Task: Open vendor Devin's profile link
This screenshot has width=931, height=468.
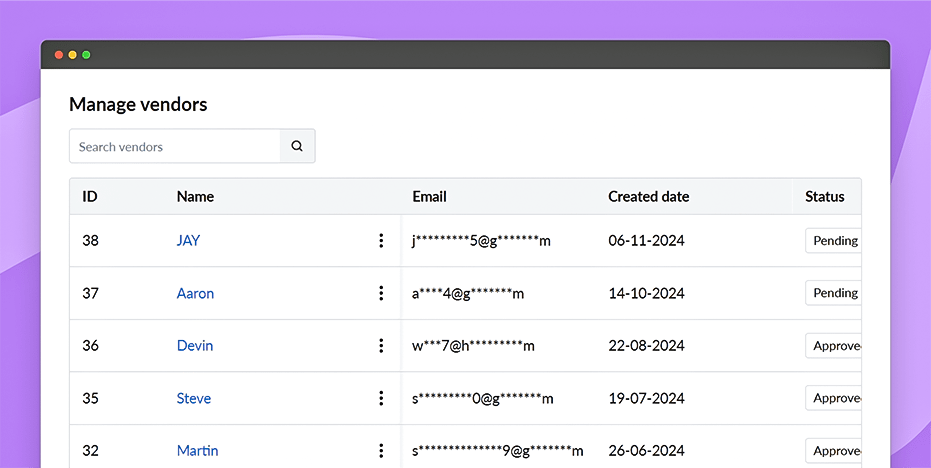Action: [195, 346]
